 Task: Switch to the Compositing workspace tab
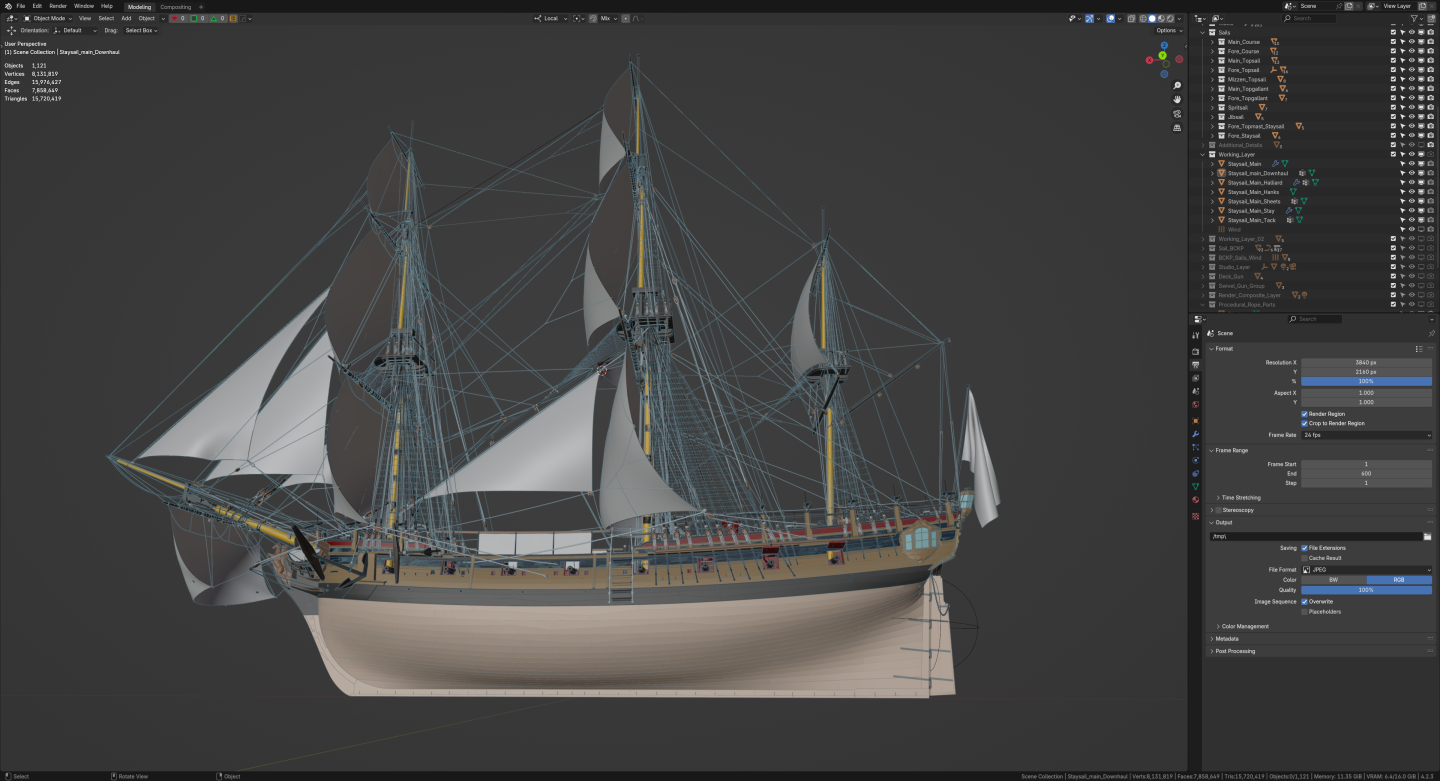[x=176, y=7]
